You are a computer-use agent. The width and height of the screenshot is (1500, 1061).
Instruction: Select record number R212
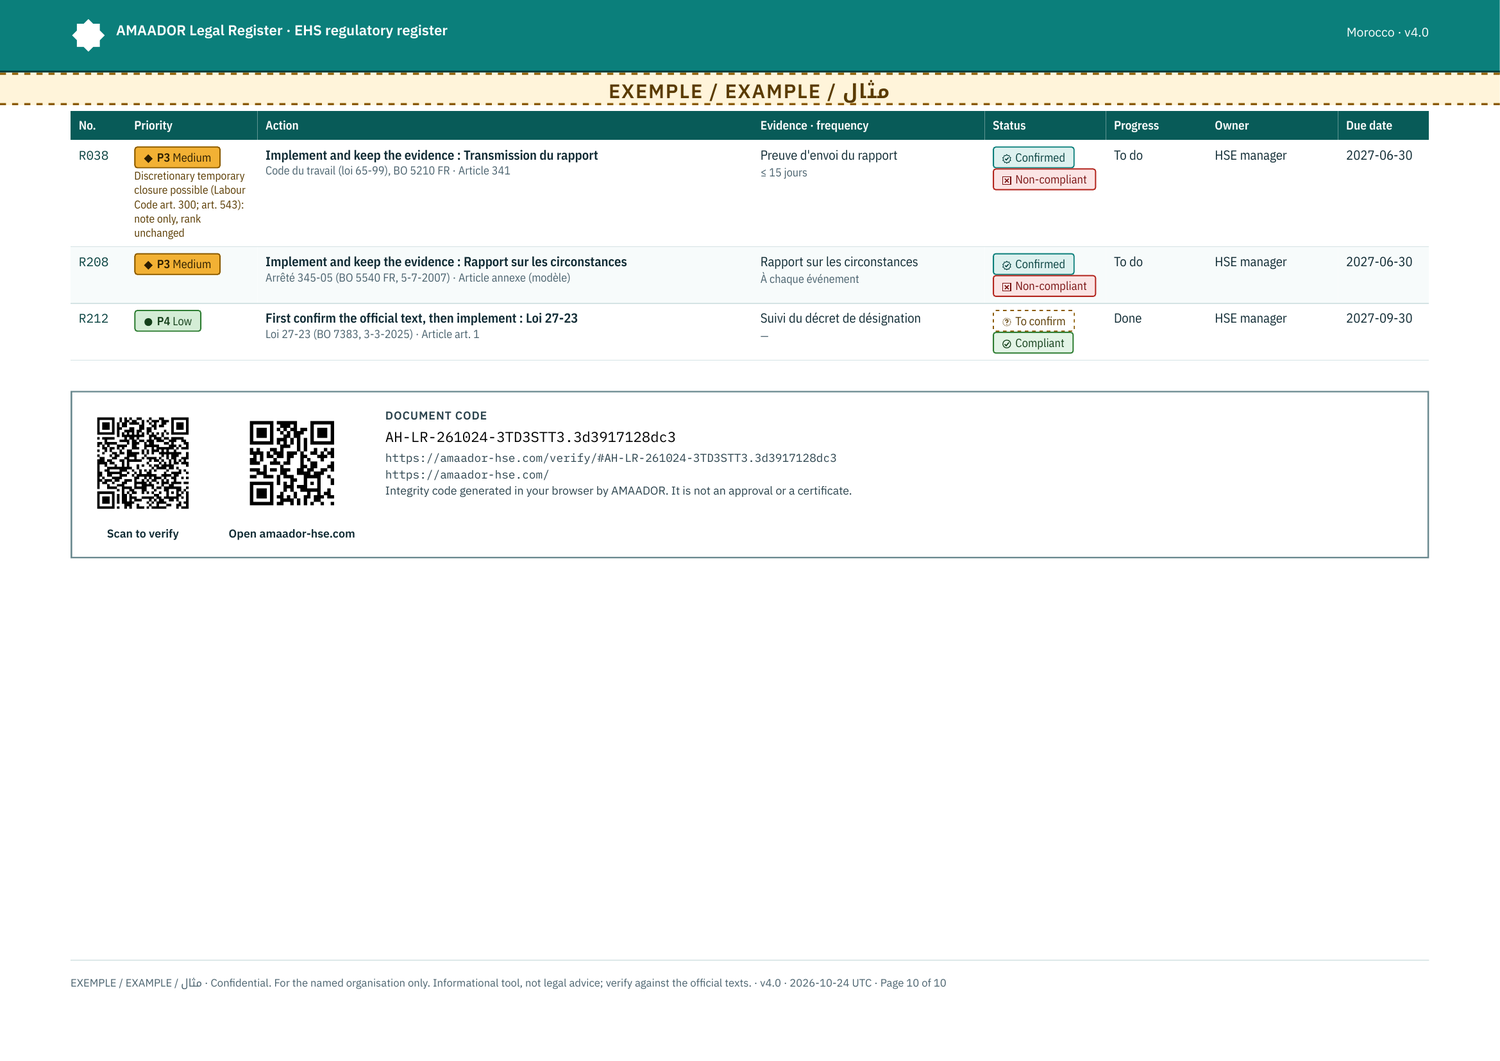94,318
